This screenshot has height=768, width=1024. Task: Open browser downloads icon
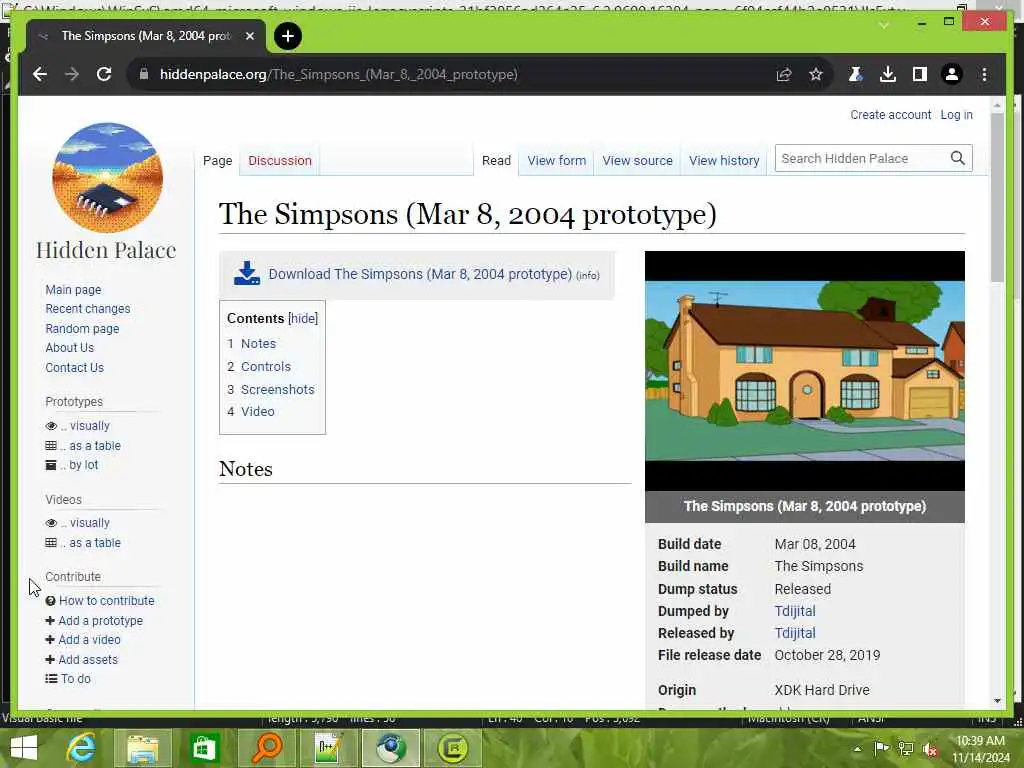tap(888, 74)
